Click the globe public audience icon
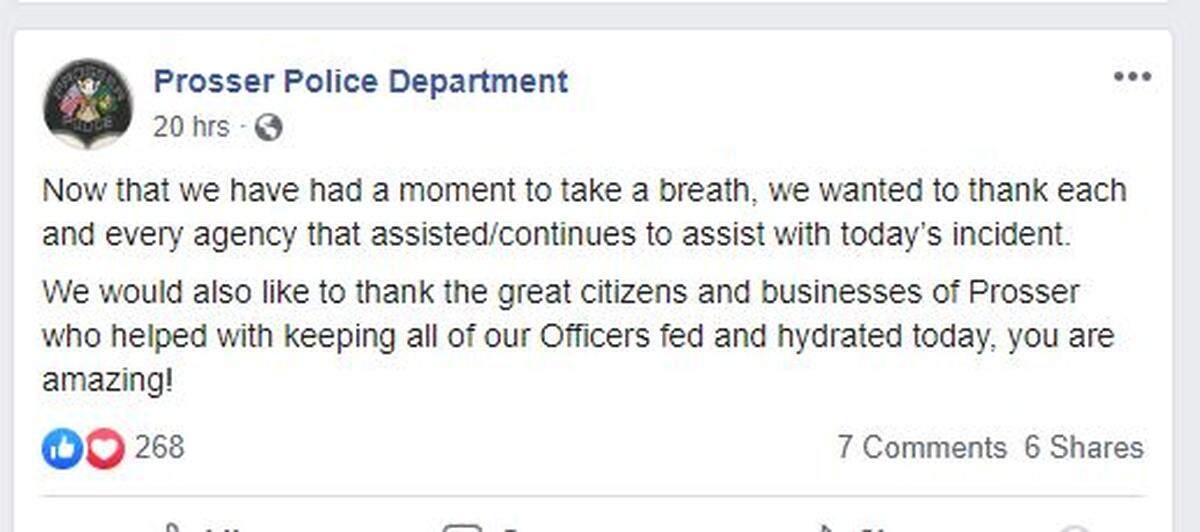 [268, 128]
